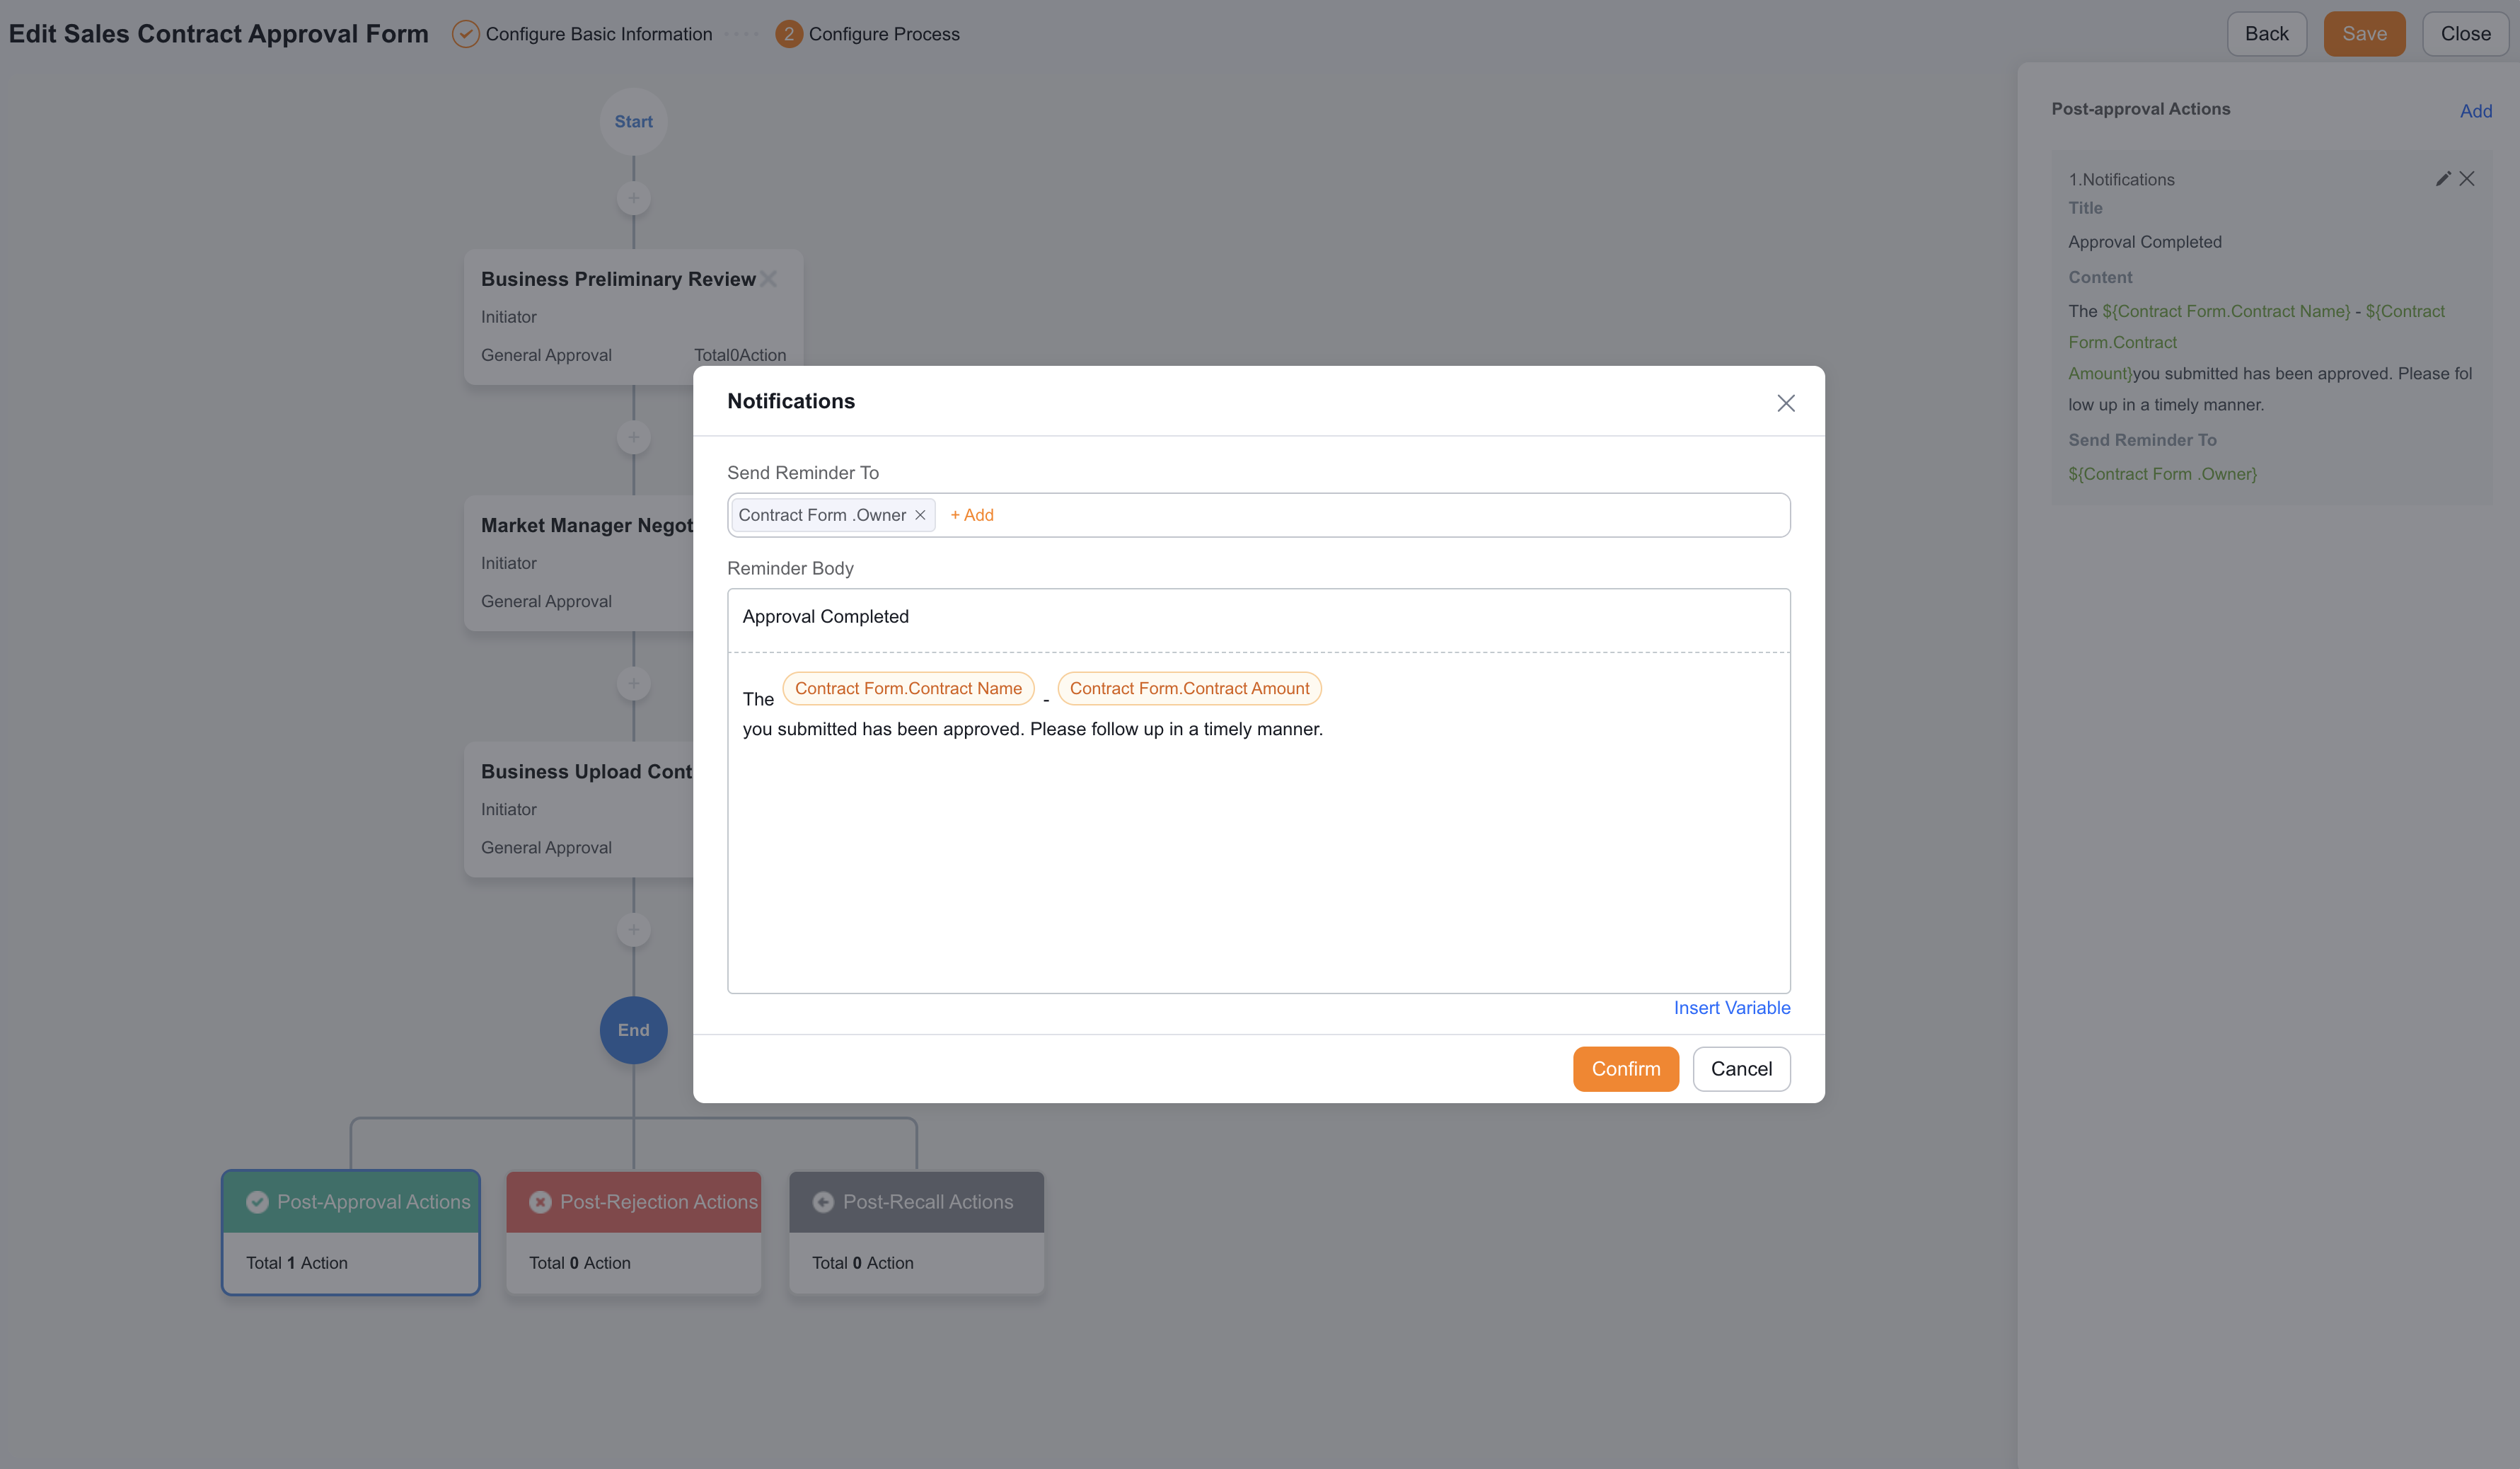Add node plus above End node
The height and width of the screenshot is (1469, 2520).
[633, 930]
